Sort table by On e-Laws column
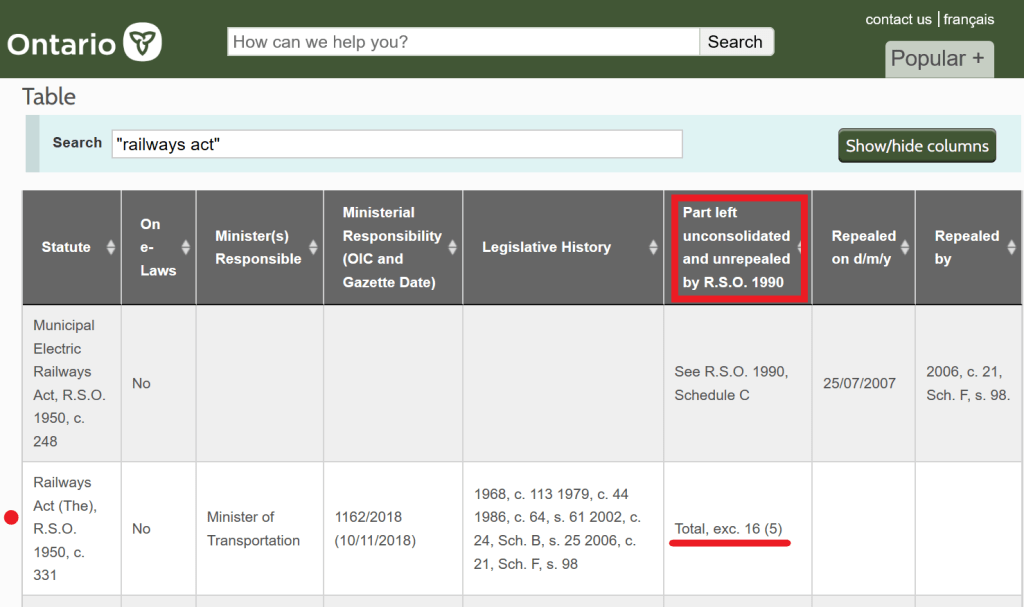Image resolution: width=1024 pixels, height=607 pixels. (185, 248)
